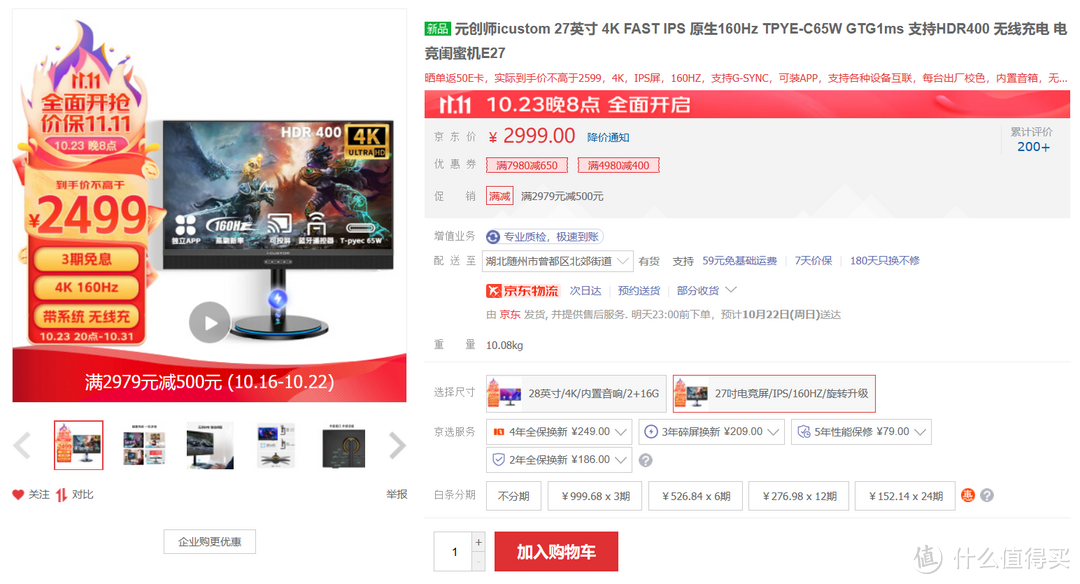Click the 次日达 delivery option
This screenshot has height=584, width=1080.
(585, 291)
